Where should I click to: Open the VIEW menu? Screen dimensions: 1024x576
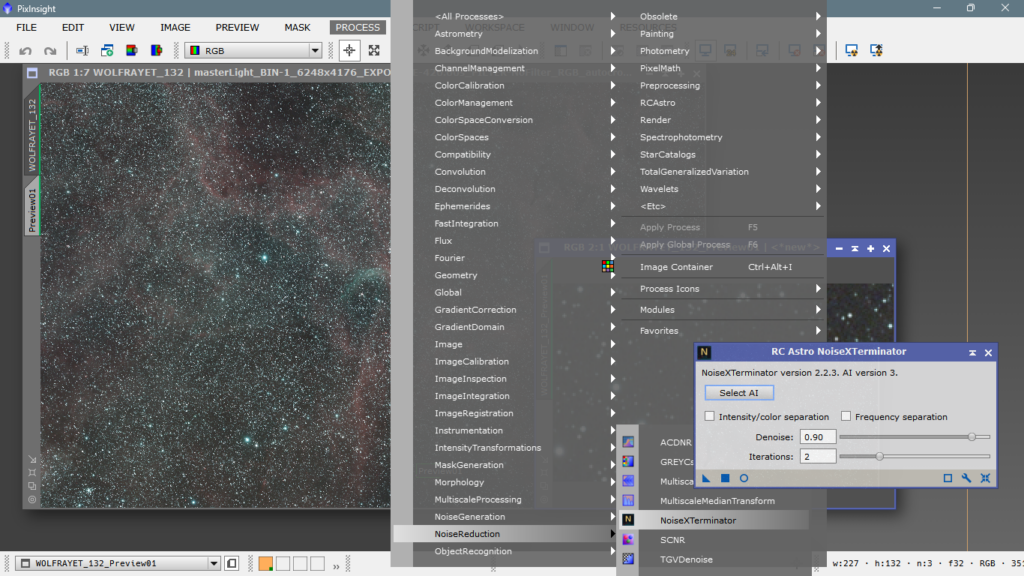coord(121,27)
